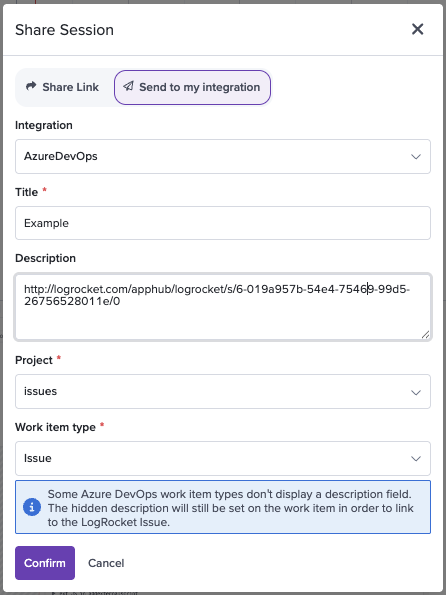The width and height of the screenshot is (446, 595).
Task: Focus the Title field containing Example
Action: click(223, 223)
